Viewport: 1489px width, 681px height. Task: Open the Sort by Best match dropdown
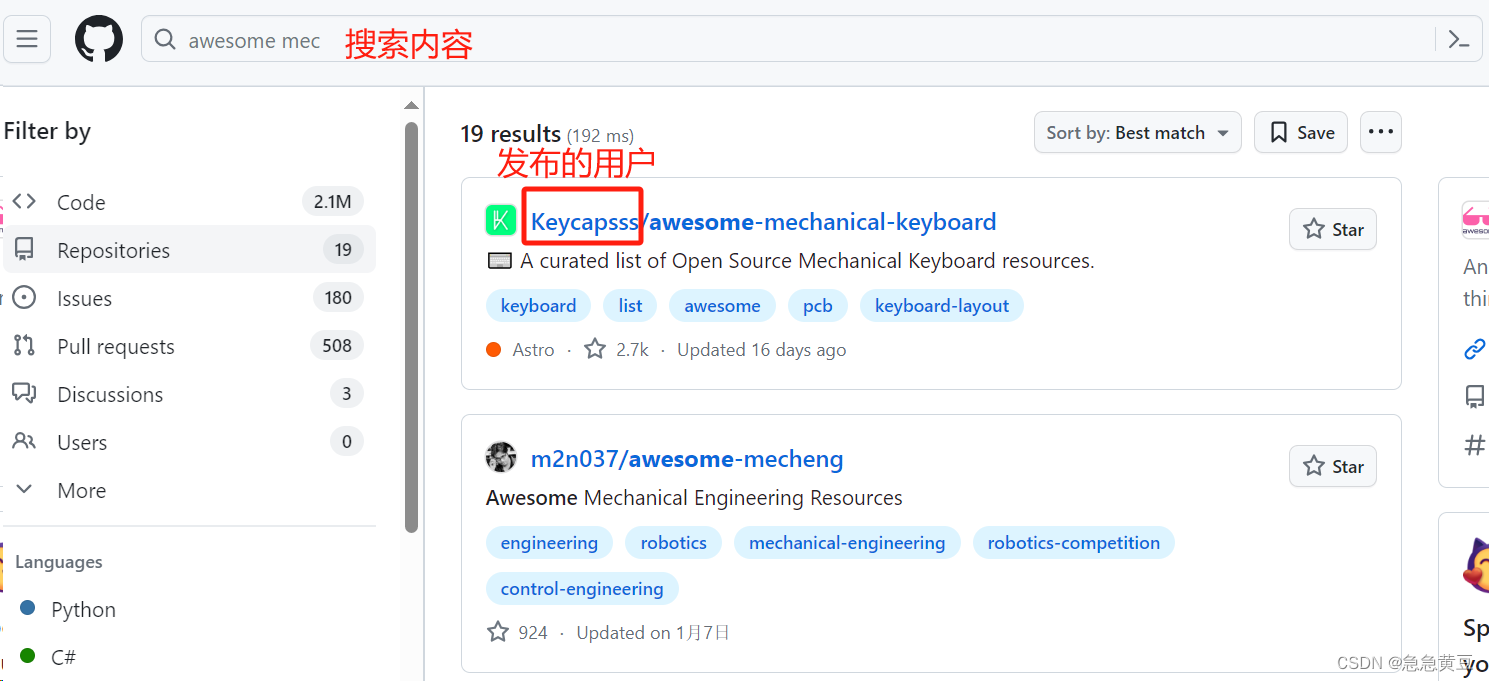click(x=1137, y=132)
